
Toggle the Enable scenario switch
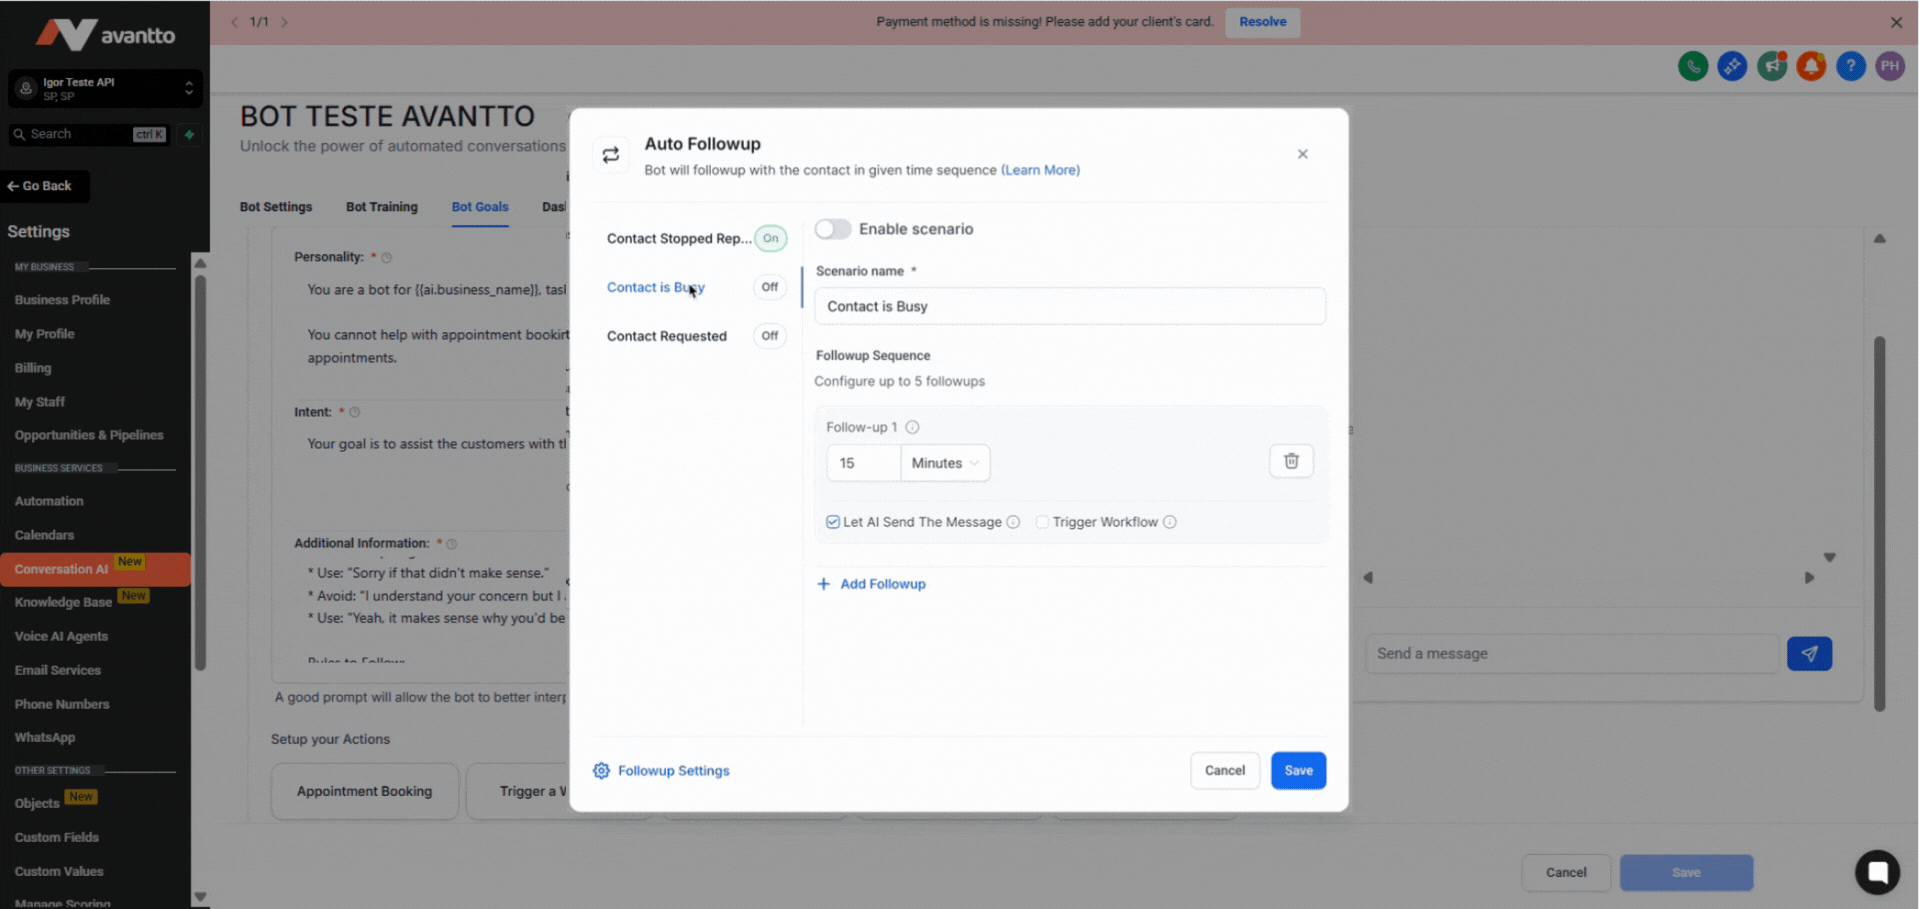pyautogui.click(x=832, y=229)
